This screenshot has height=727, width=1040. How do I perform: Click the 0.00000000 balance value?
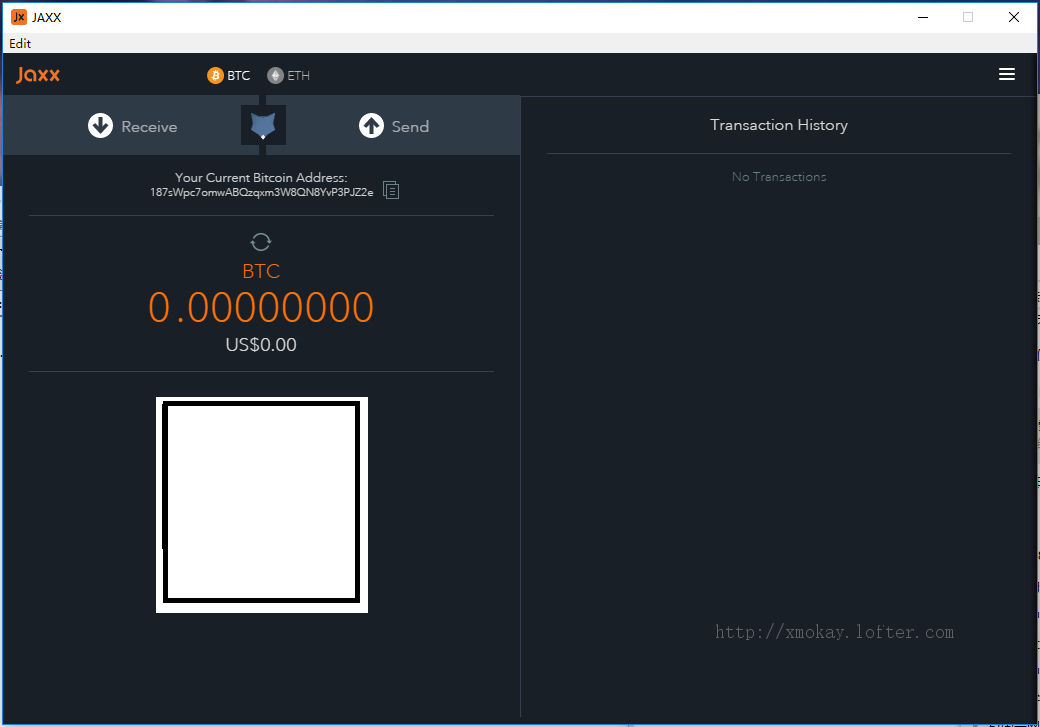[x=261, y=308]
